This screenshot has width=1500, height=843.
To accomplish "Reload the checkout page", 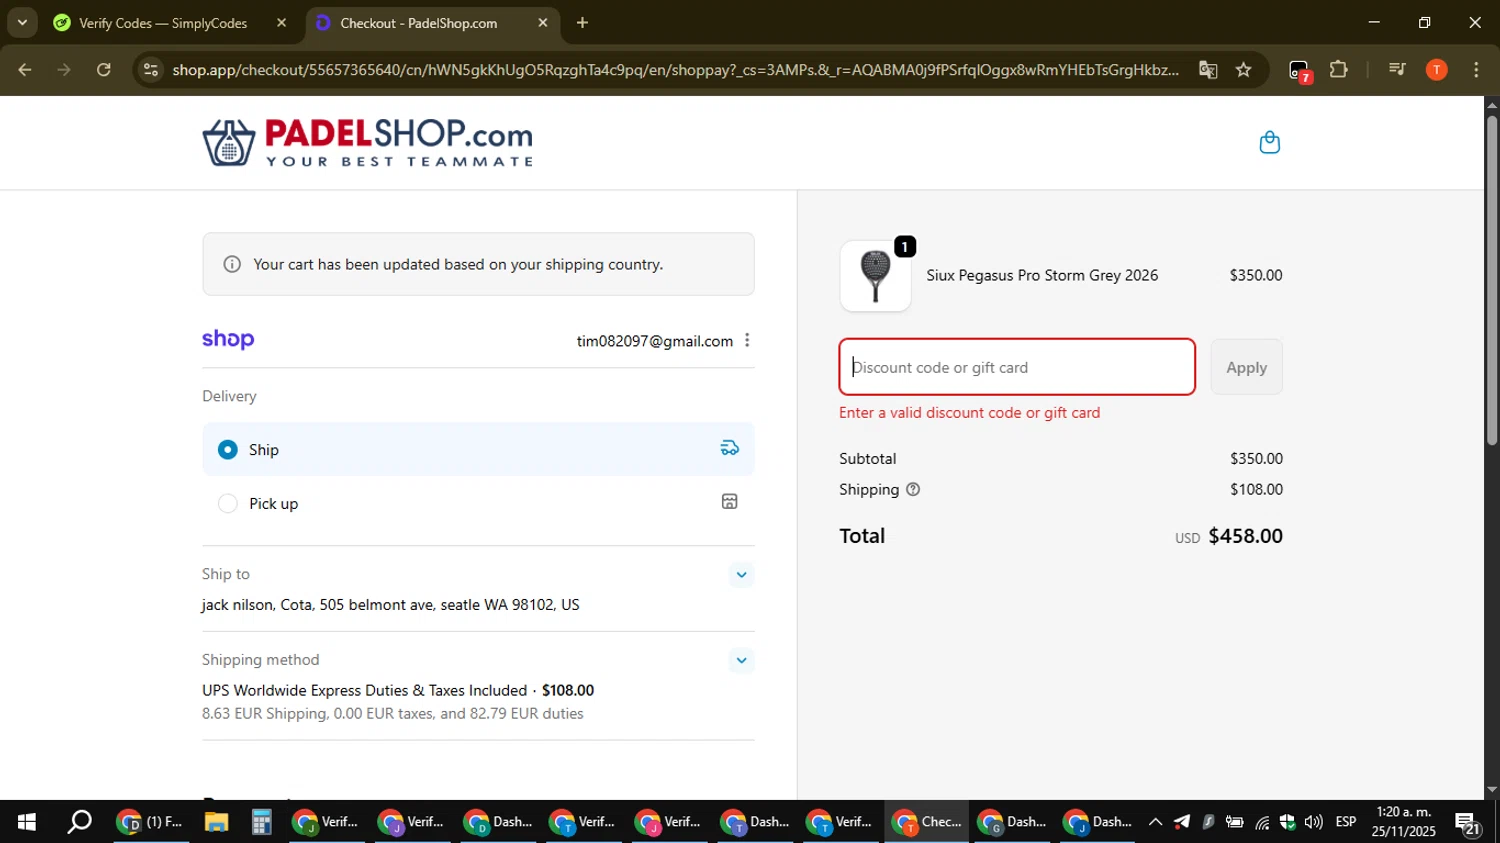I will [104, 69].
